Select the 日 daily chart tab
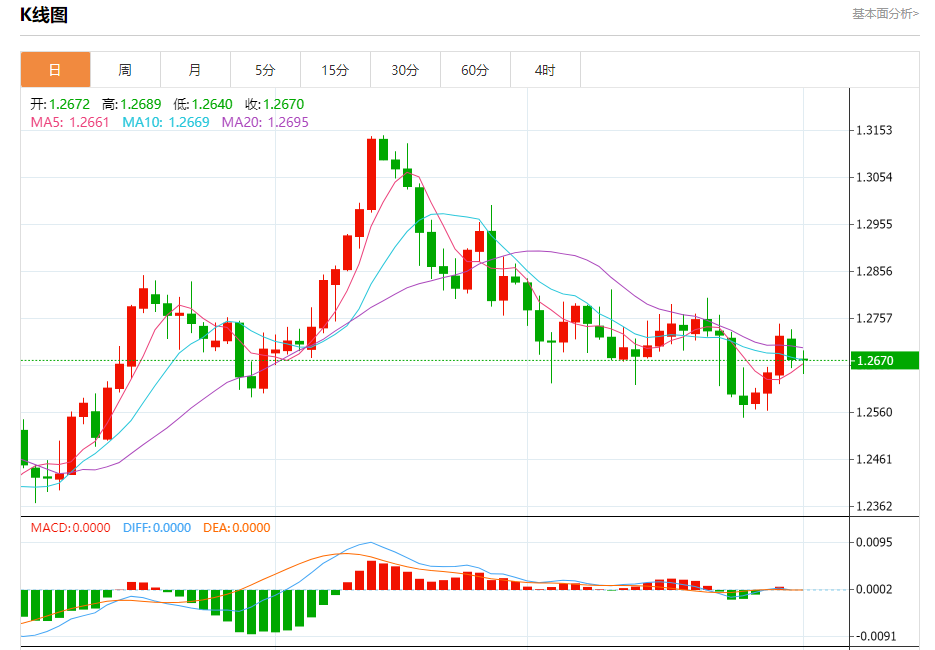This screenshot has height=650, width=935. click(x=55, y=70)
